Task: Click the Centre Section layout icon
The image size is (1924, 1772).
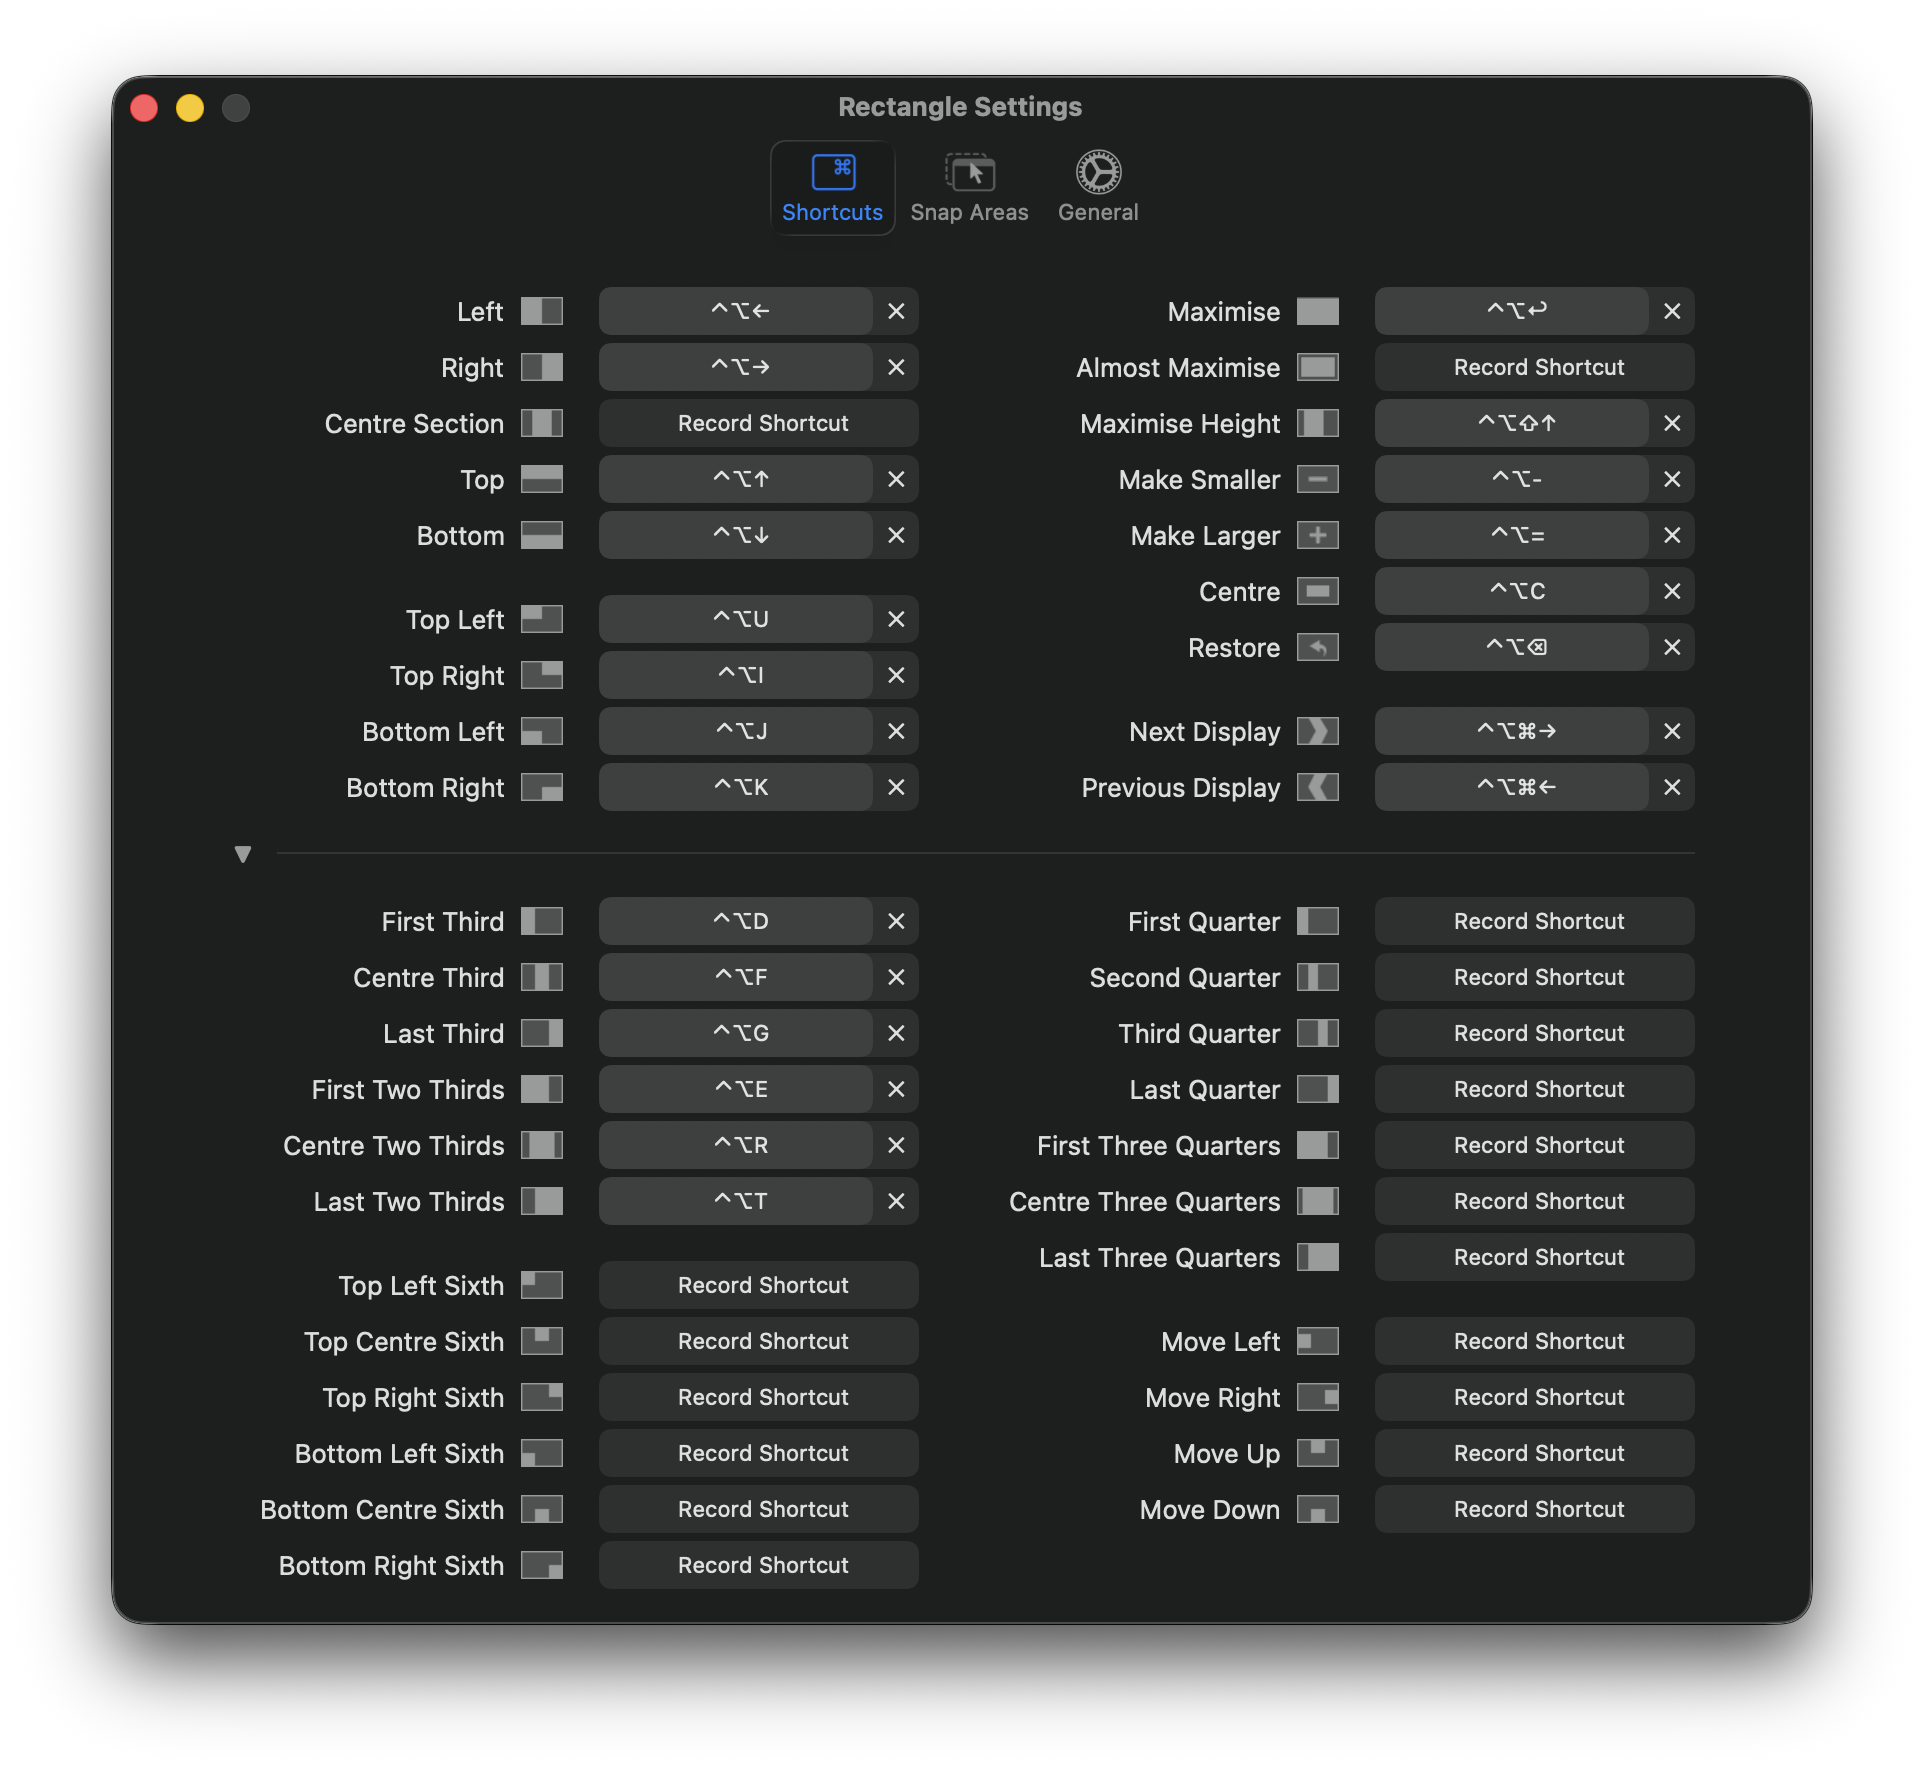Action: [x=542, y=423]
